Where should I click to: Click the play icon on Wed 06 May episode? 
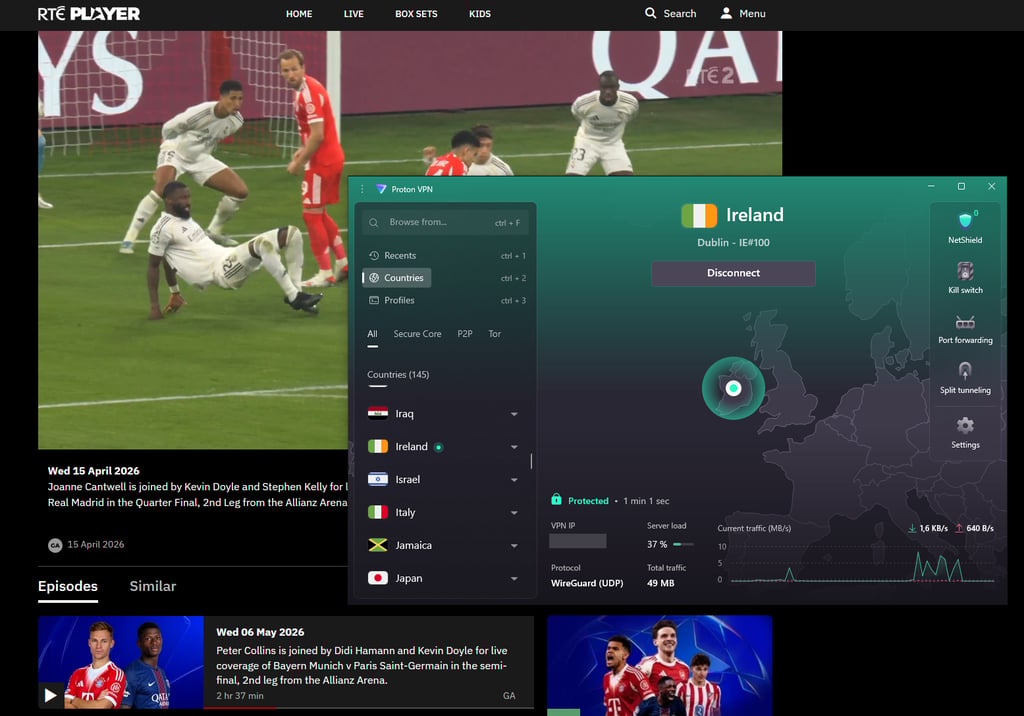point(50,695)
